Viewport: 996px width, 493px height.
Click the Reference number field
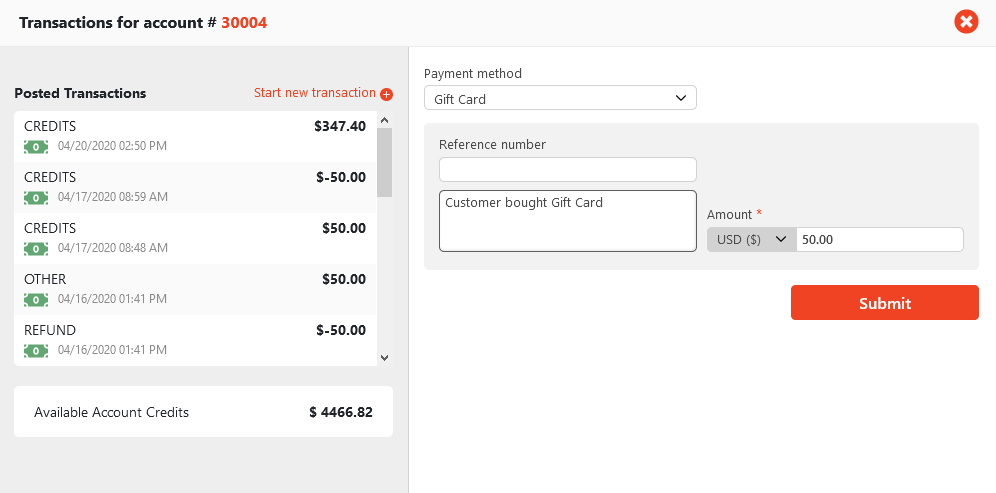[567, 169]
